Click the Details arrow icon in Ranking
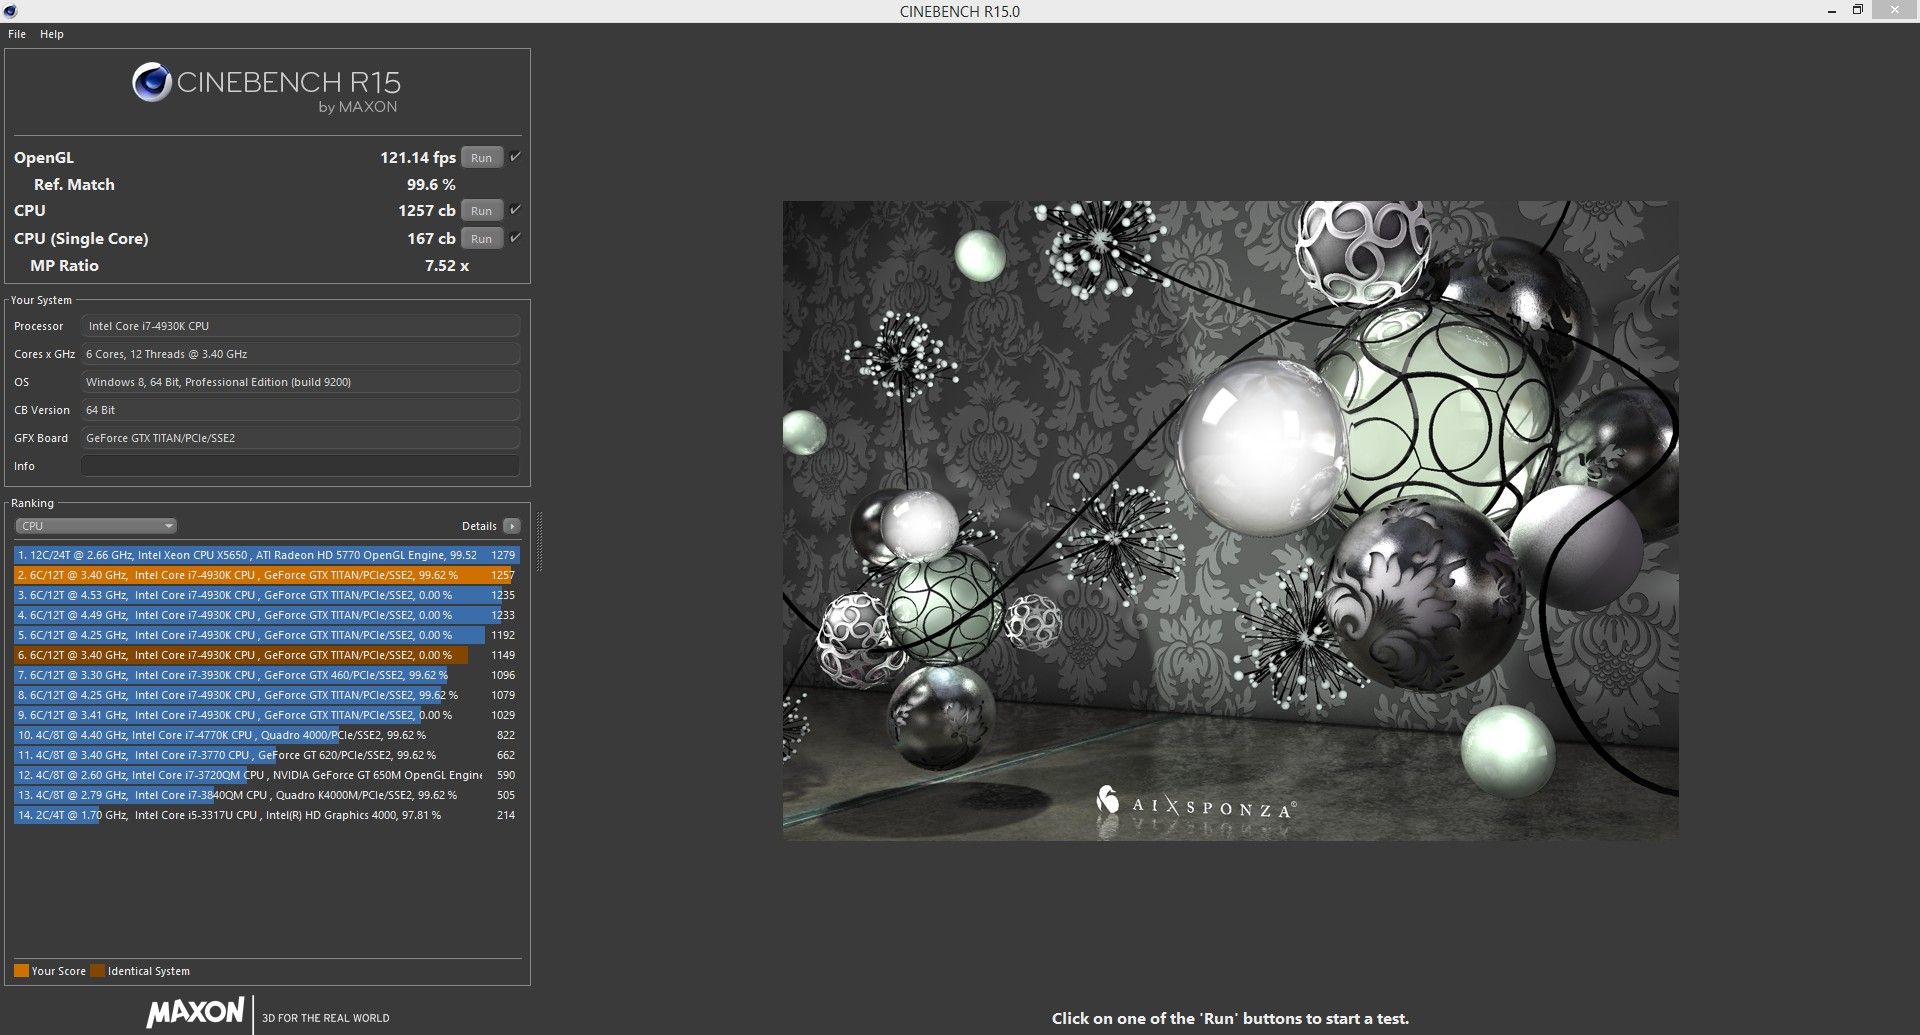1920x1035 pixels. pyautogui.click(x=512, y=526)
